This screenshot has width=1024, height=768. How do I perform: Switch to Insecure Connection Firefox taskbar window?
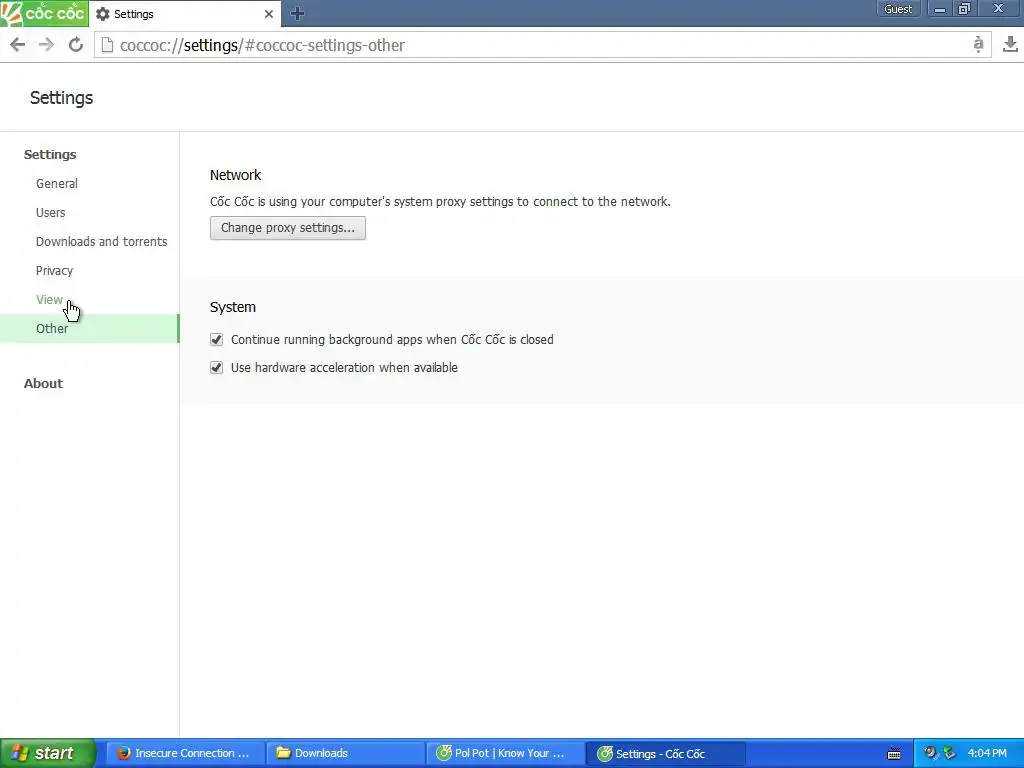pos(185,754)
